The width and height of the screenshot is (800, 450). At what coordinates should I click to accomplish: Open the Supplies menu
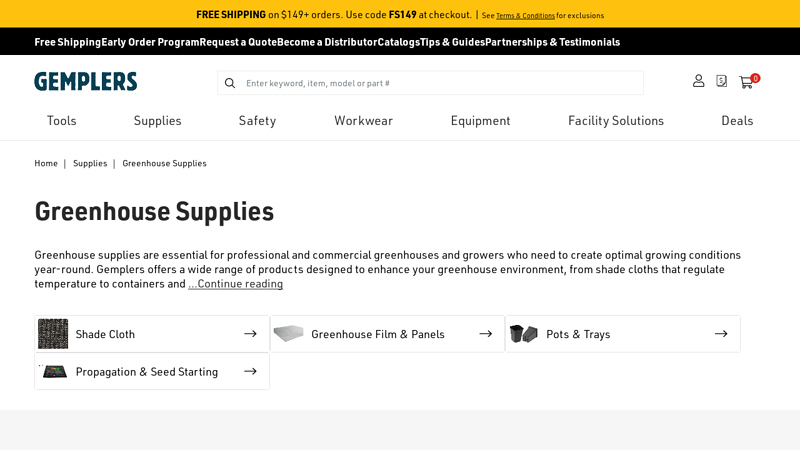pyautogui.click(x=158, y=121)
